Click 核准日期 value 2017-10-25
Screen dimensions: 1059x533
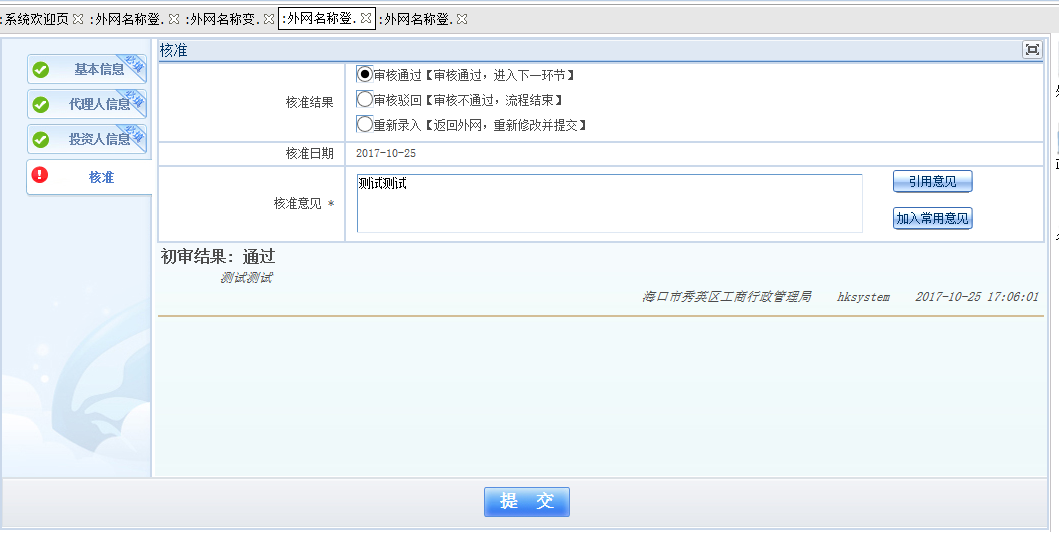pyautogui.click(x=386, y=153)
